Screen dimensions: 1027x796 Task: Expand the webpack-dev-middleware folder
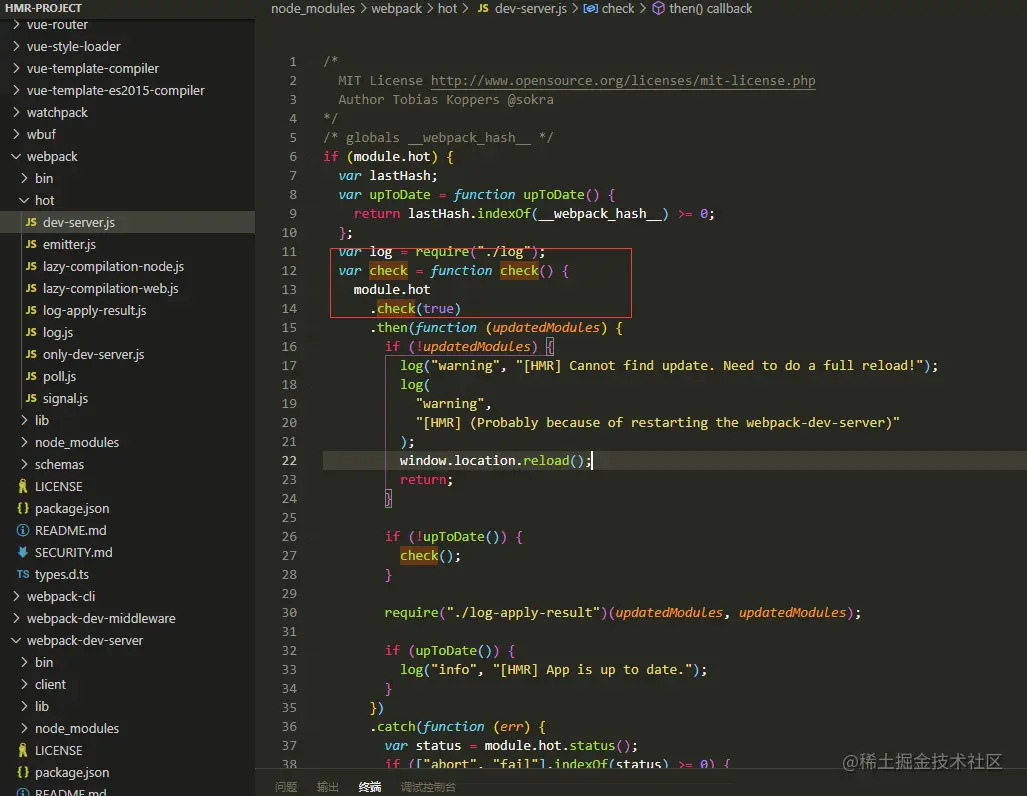click(16, 618)
